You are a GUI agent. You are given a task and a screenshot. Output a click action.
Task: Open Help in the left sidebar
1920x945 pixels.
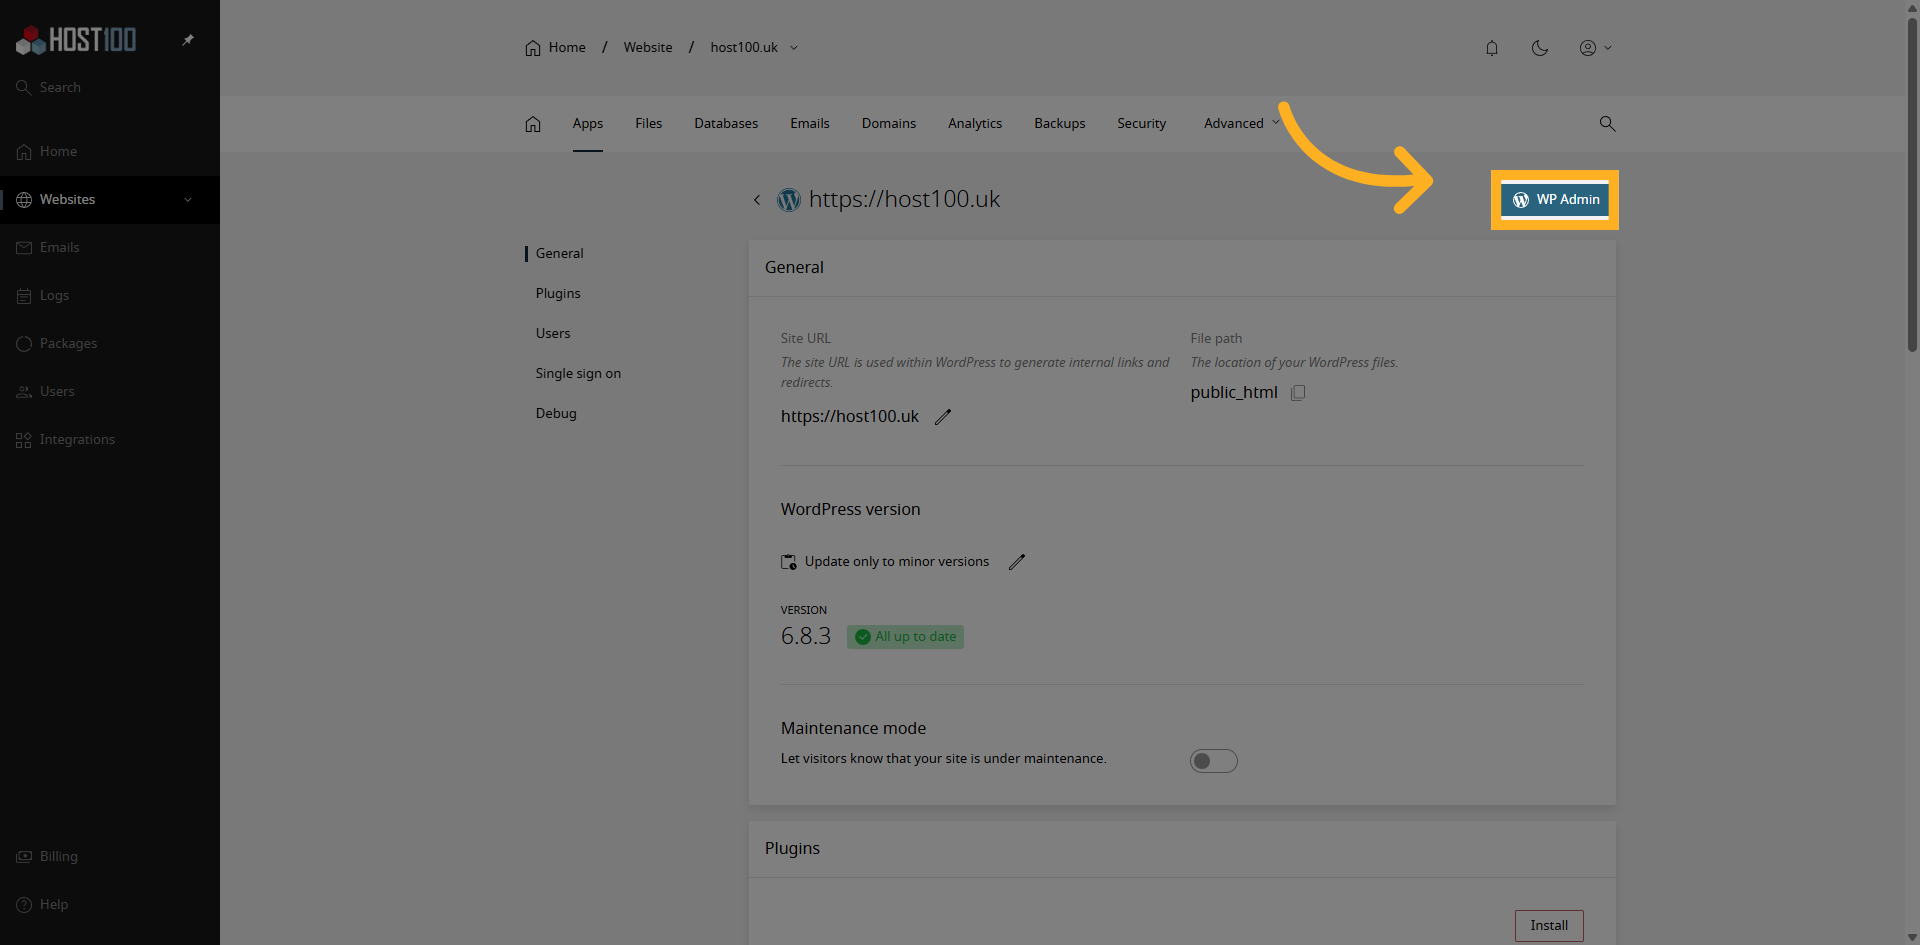110,904
